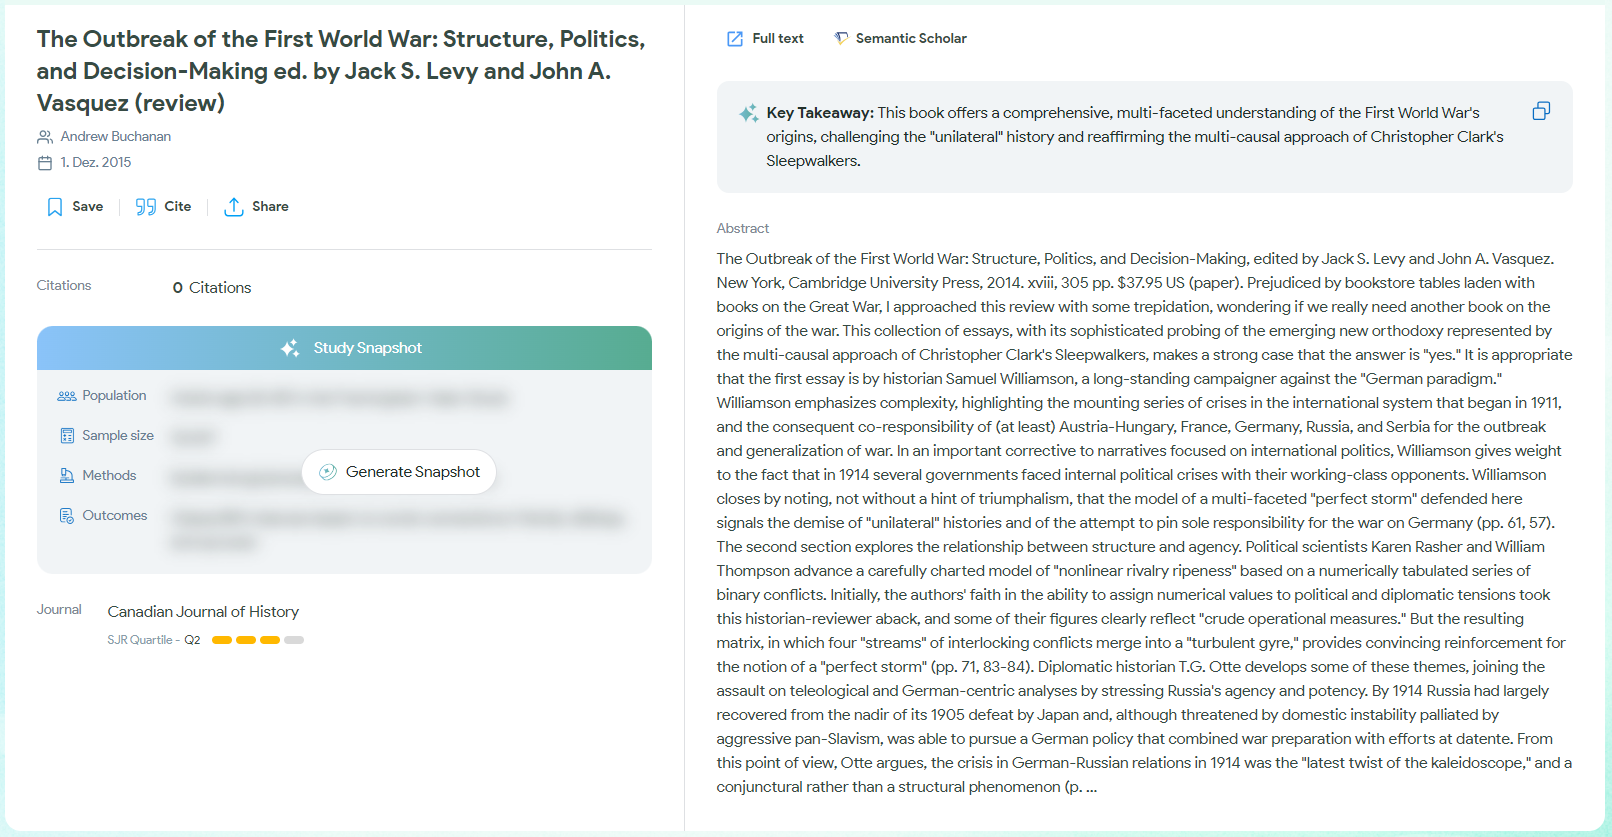1612x837 pixels.
Task: Click the 0 Citations count
Action: [x=212, y=288]
